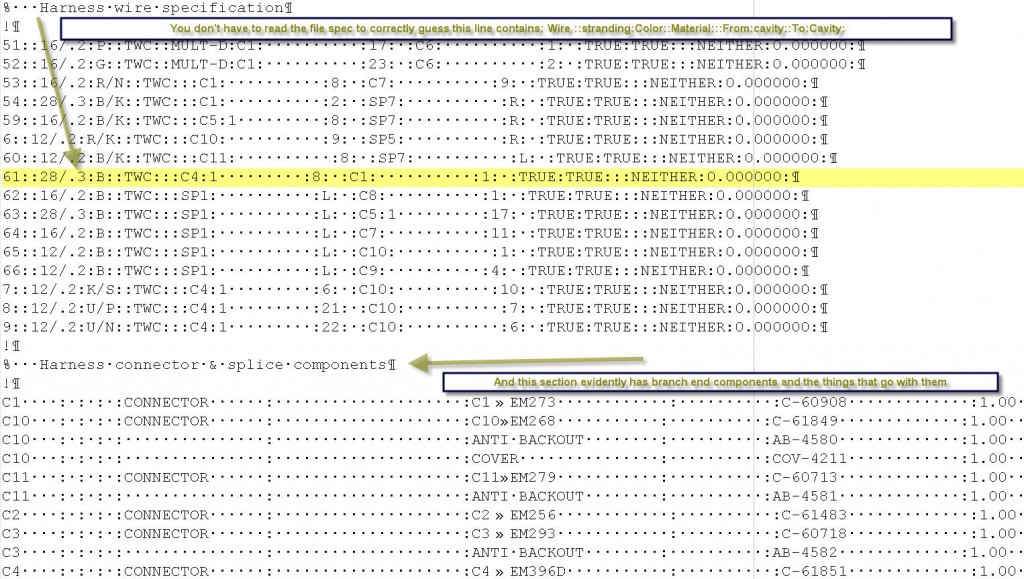Click the wire 62 line from SP1 to C8
The image size is (1024, 579).
(x=400, y=196)
